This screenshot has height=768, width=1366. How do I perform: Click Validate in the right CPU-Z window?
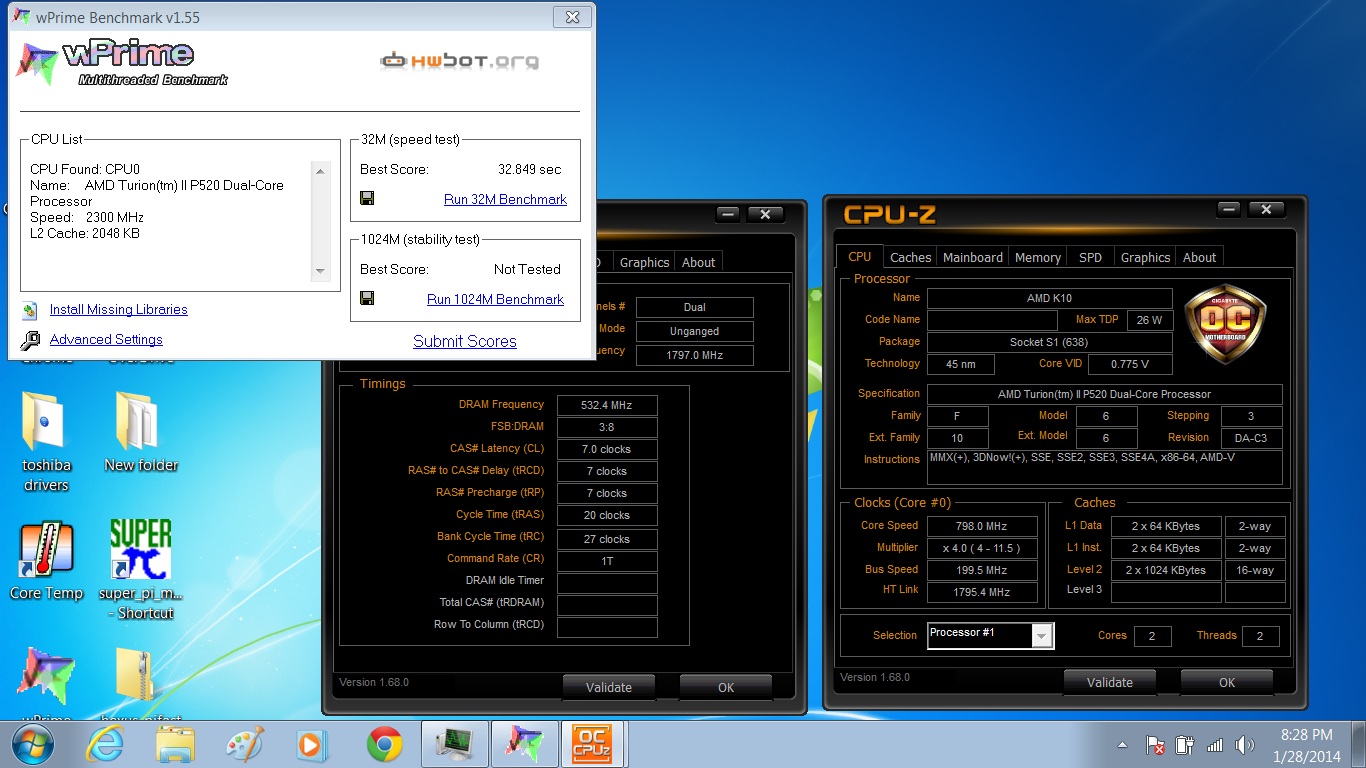pyautogui.click(x=1110, y=682)
